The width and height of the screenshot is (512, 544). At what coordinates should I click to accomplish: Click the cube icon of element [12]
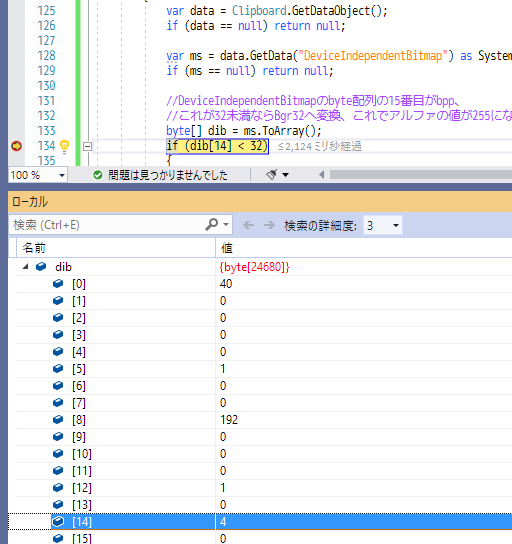click(x=58, y=487)
